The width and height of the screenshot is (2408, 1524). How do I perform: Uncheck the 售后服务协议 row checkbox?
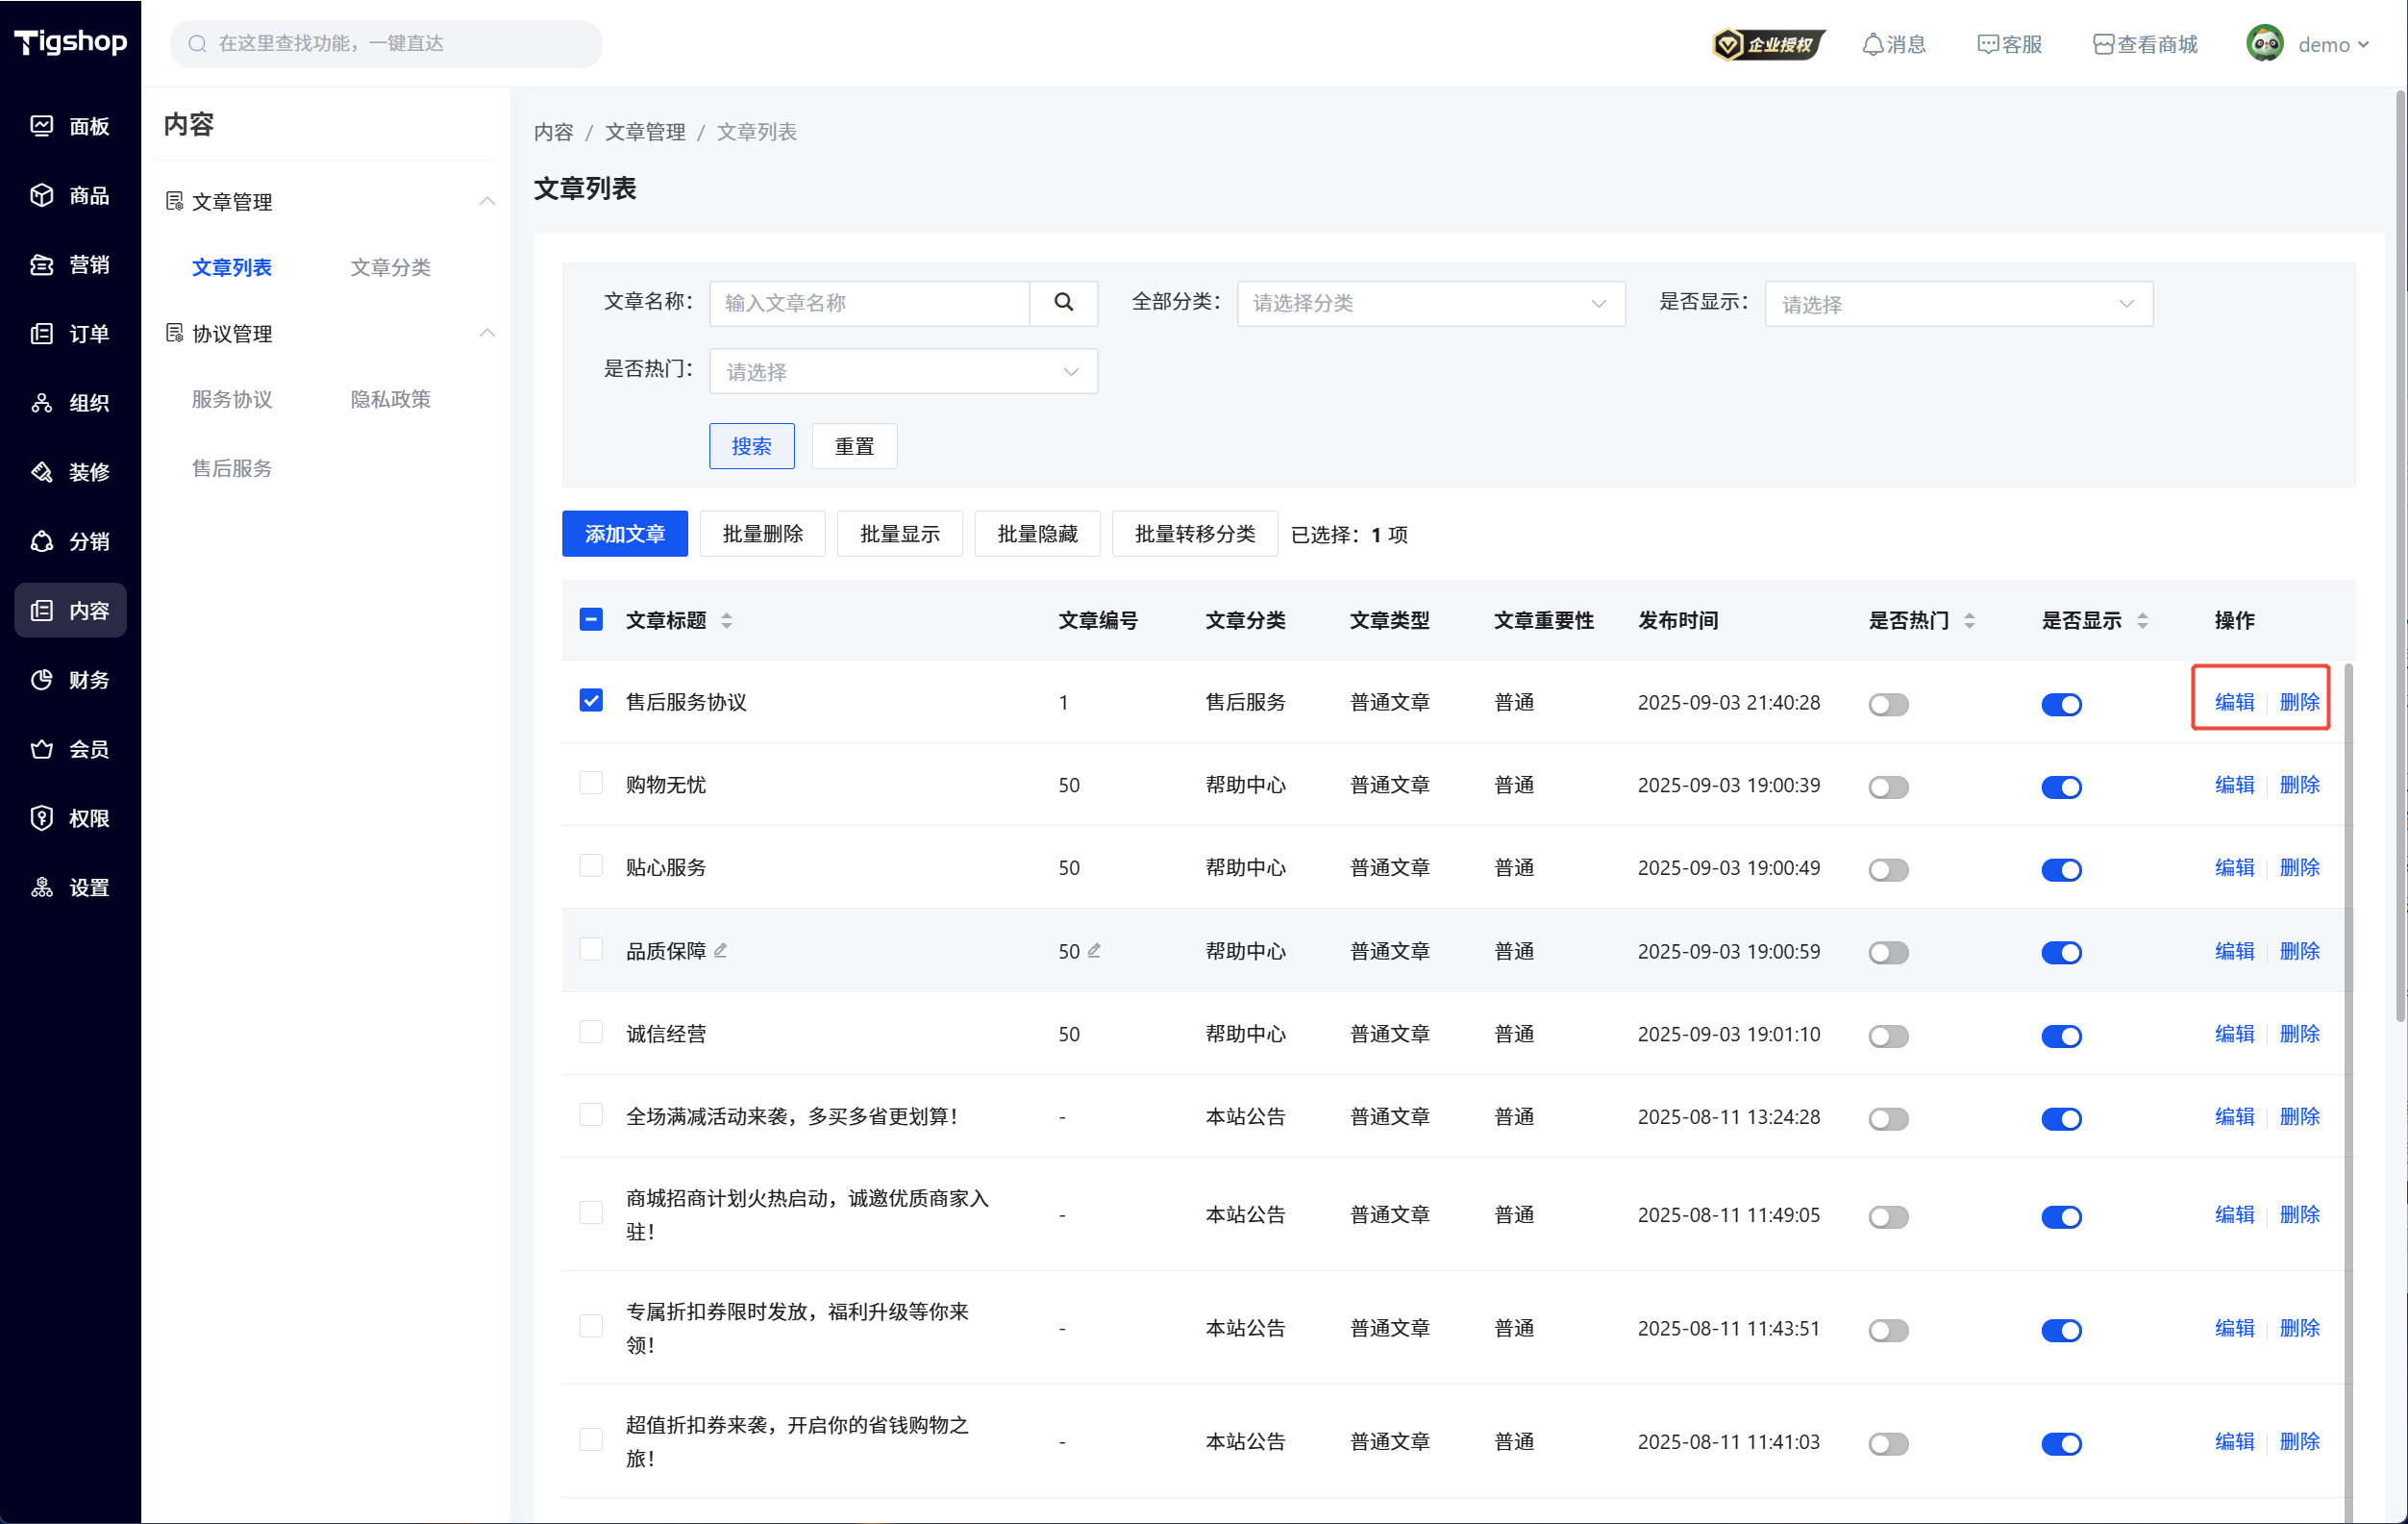(591, 700)
